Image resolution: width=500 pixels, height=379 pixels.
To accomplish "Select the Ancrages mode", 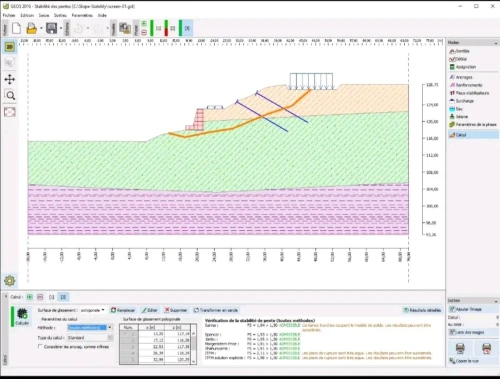I will pyautogui.click(x=461, y=77).
